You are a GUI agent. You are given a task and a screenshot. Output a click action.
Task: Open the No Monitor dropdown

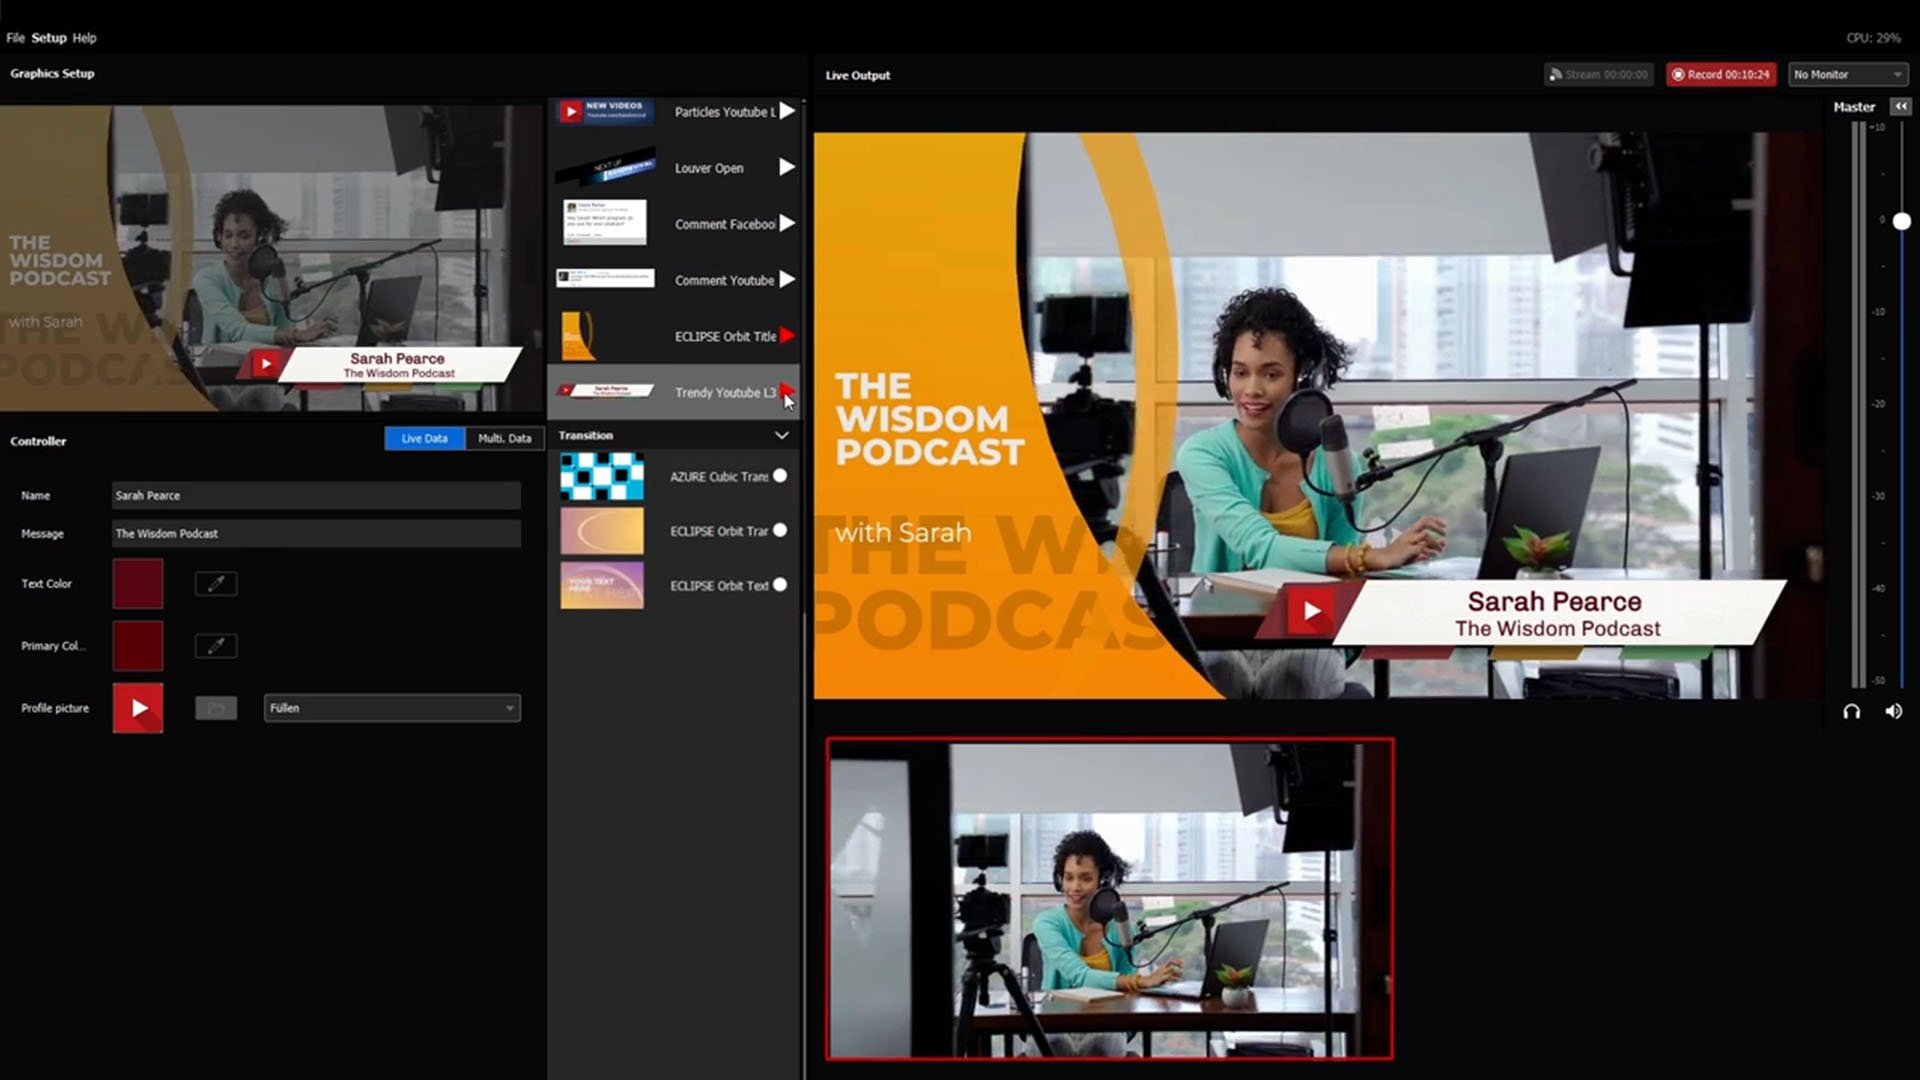[x=1847, y=75]
